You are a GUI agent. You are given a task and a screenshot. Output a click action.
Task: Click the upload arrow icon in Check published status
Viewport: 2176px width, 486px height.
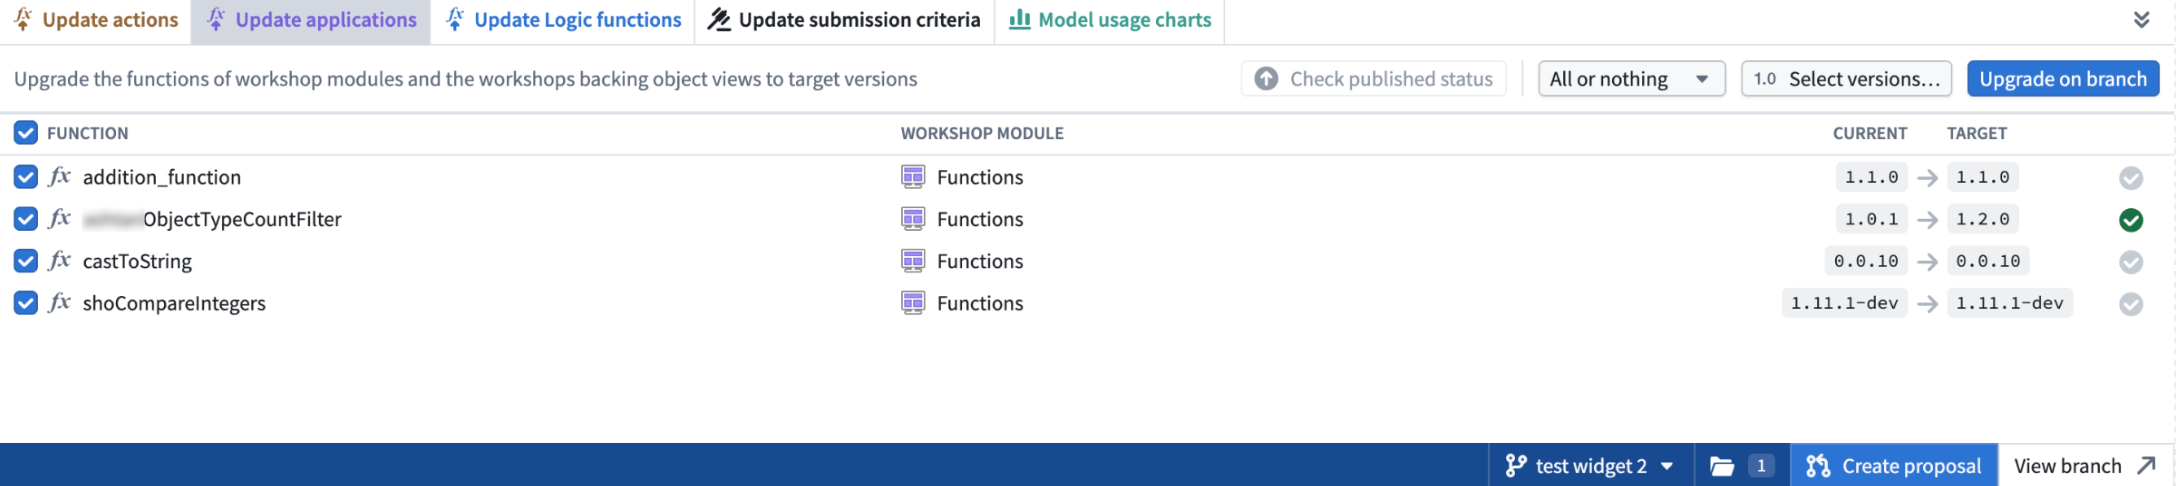[x=1266, y=79]
